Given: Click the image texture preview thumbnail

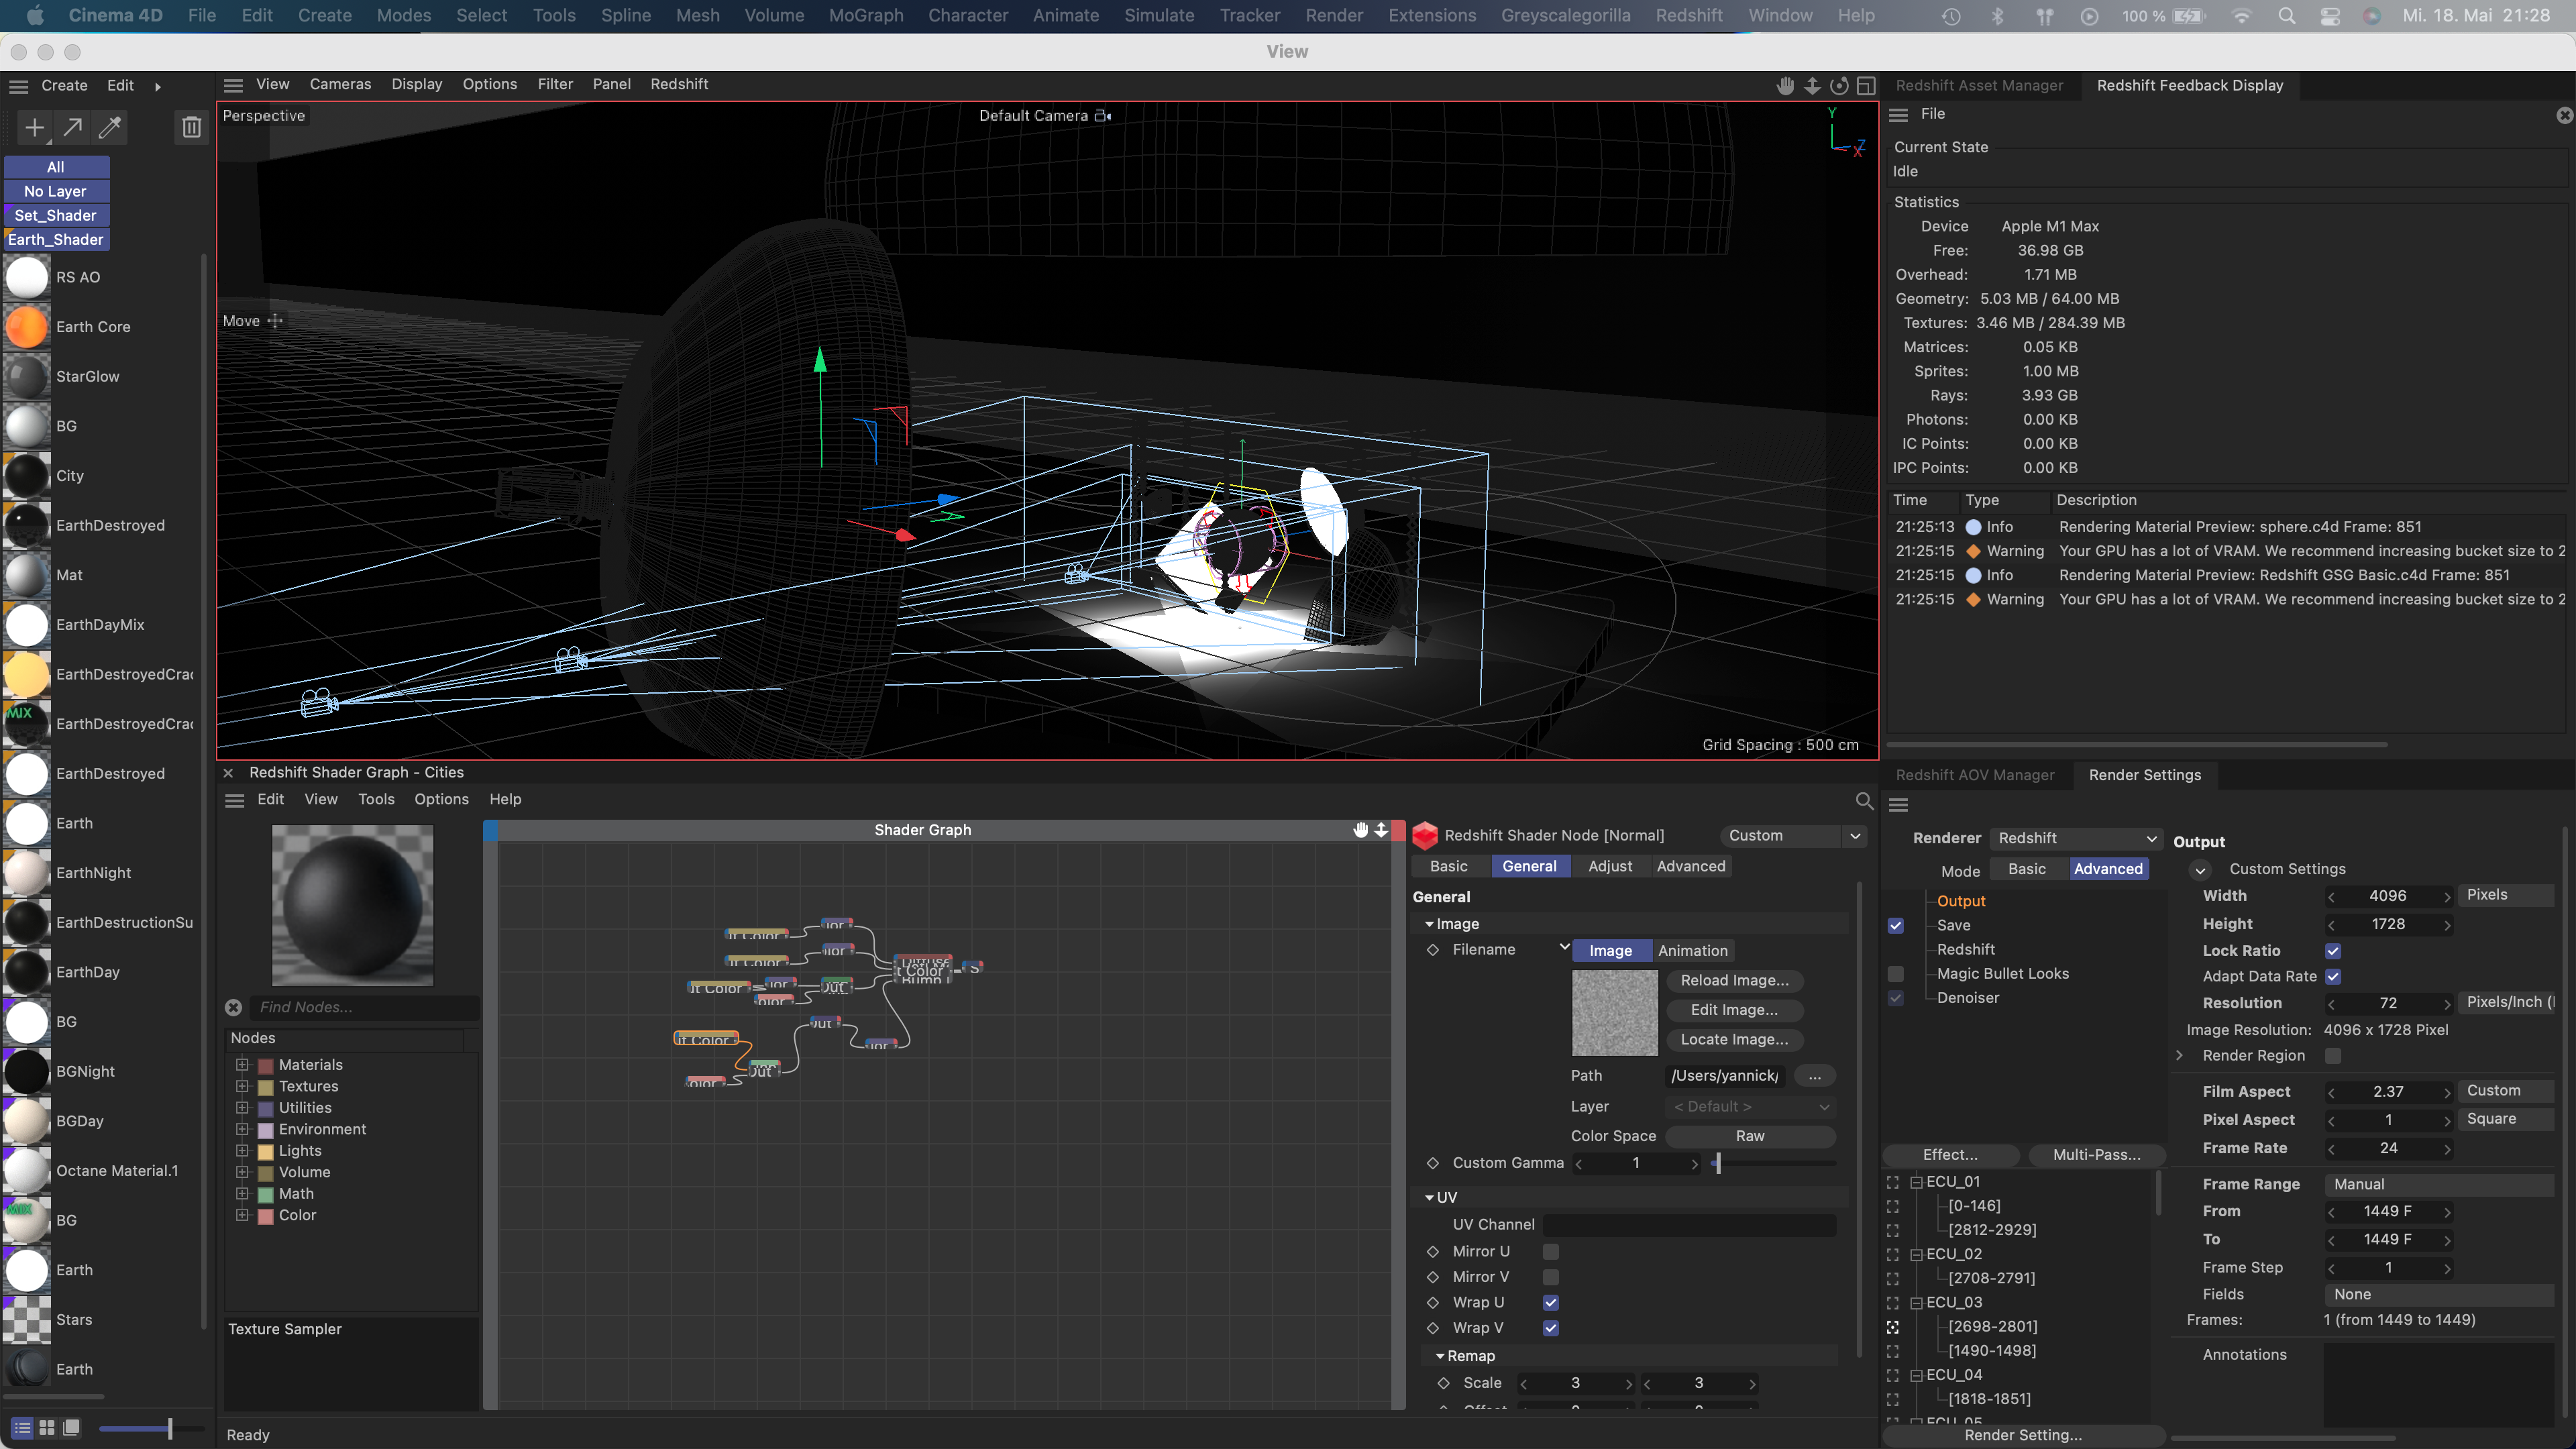Looking at the screenshot, I should 1614,1012.
